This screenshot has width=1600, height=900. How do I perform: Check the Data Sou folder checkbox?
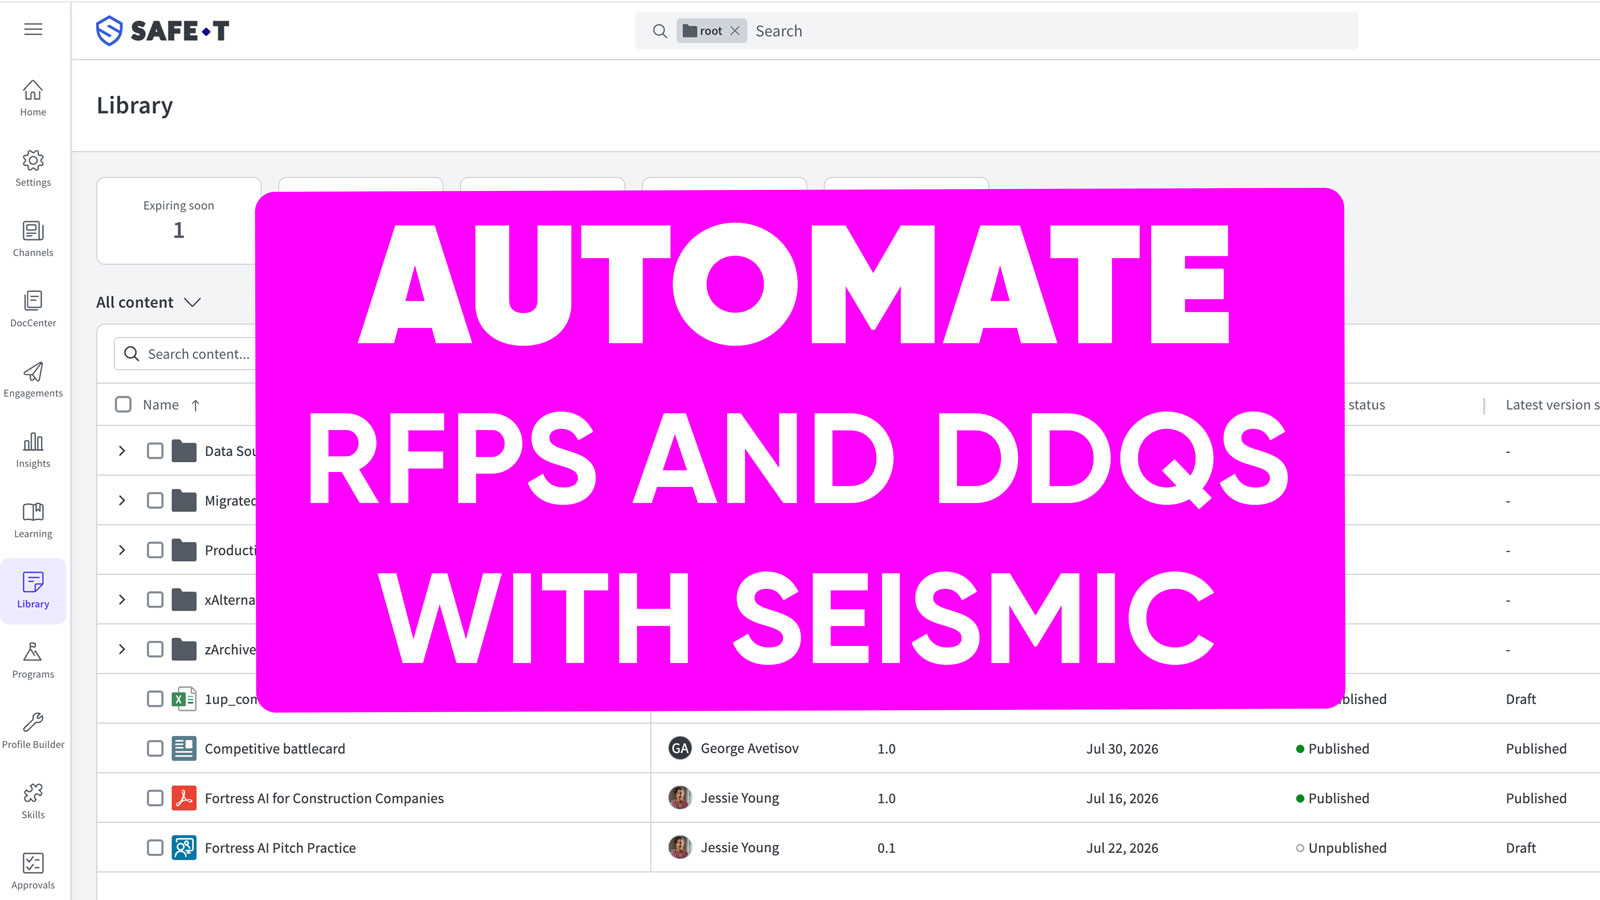pyautogui.click(x=155, y=451)
